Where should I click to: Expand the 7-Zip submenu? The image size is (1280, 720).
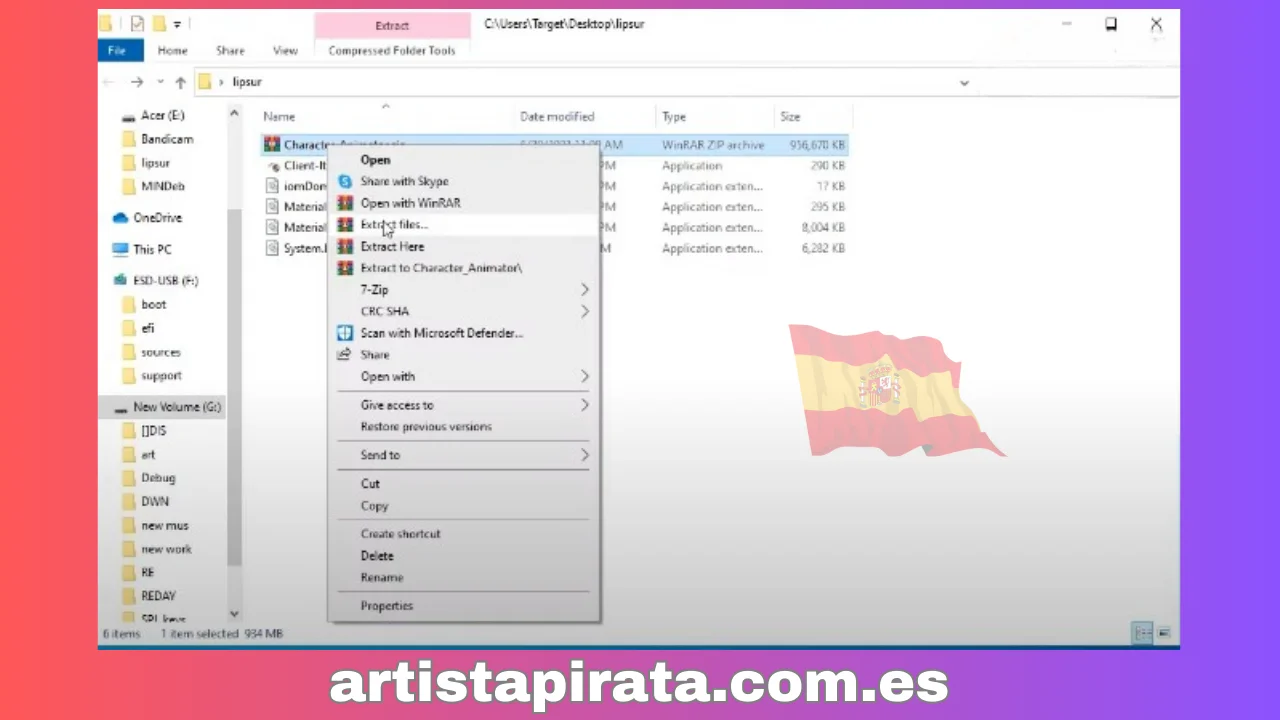585,290
